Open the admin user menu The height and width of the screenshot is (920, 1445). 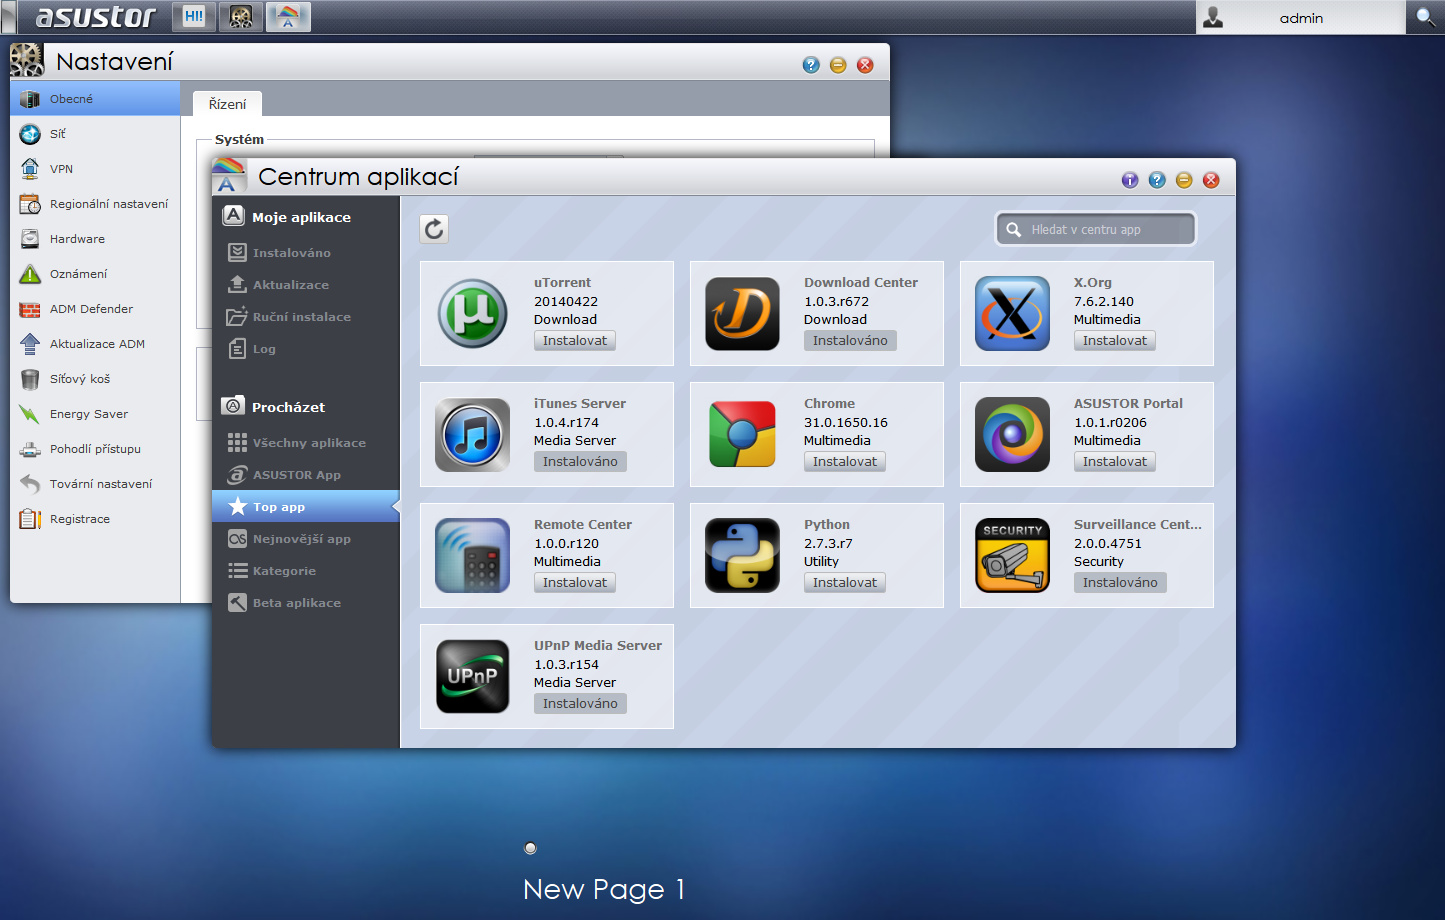pos(1300,17)
